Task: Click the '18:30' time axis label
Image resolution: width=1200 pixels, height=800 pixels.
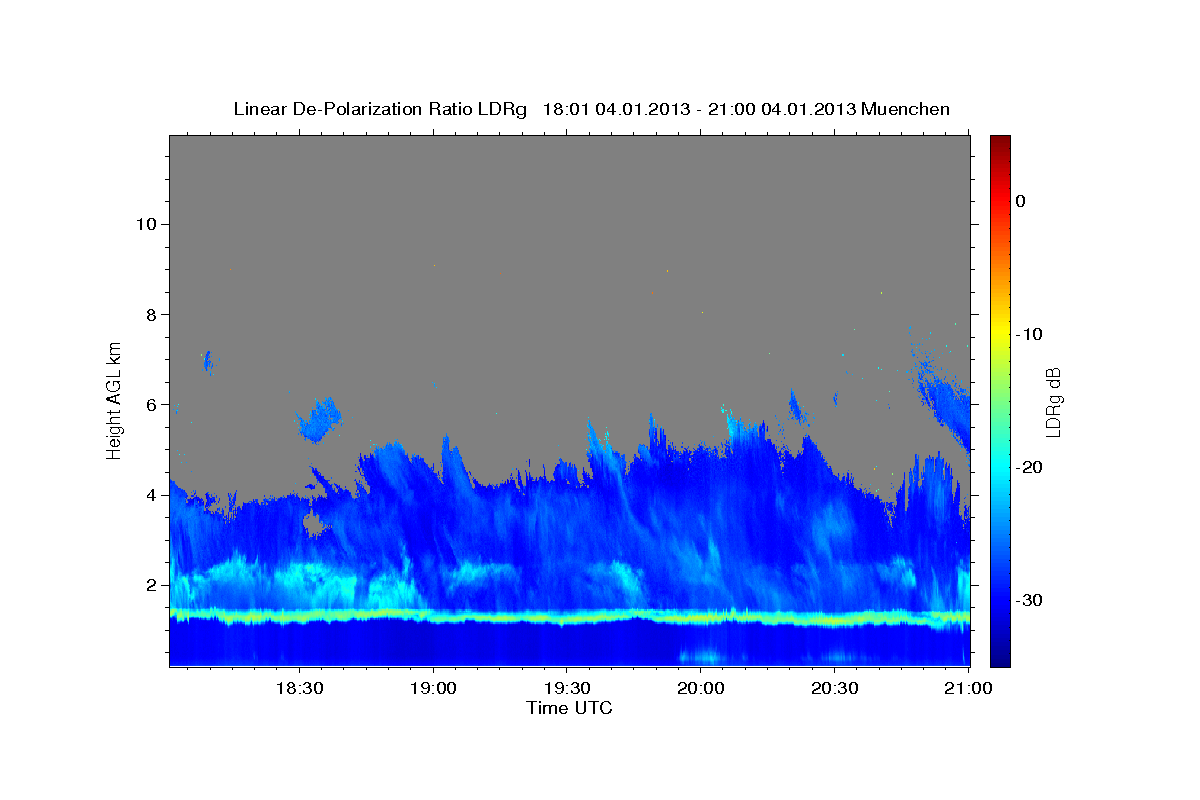Action: (x=299, y=688)
